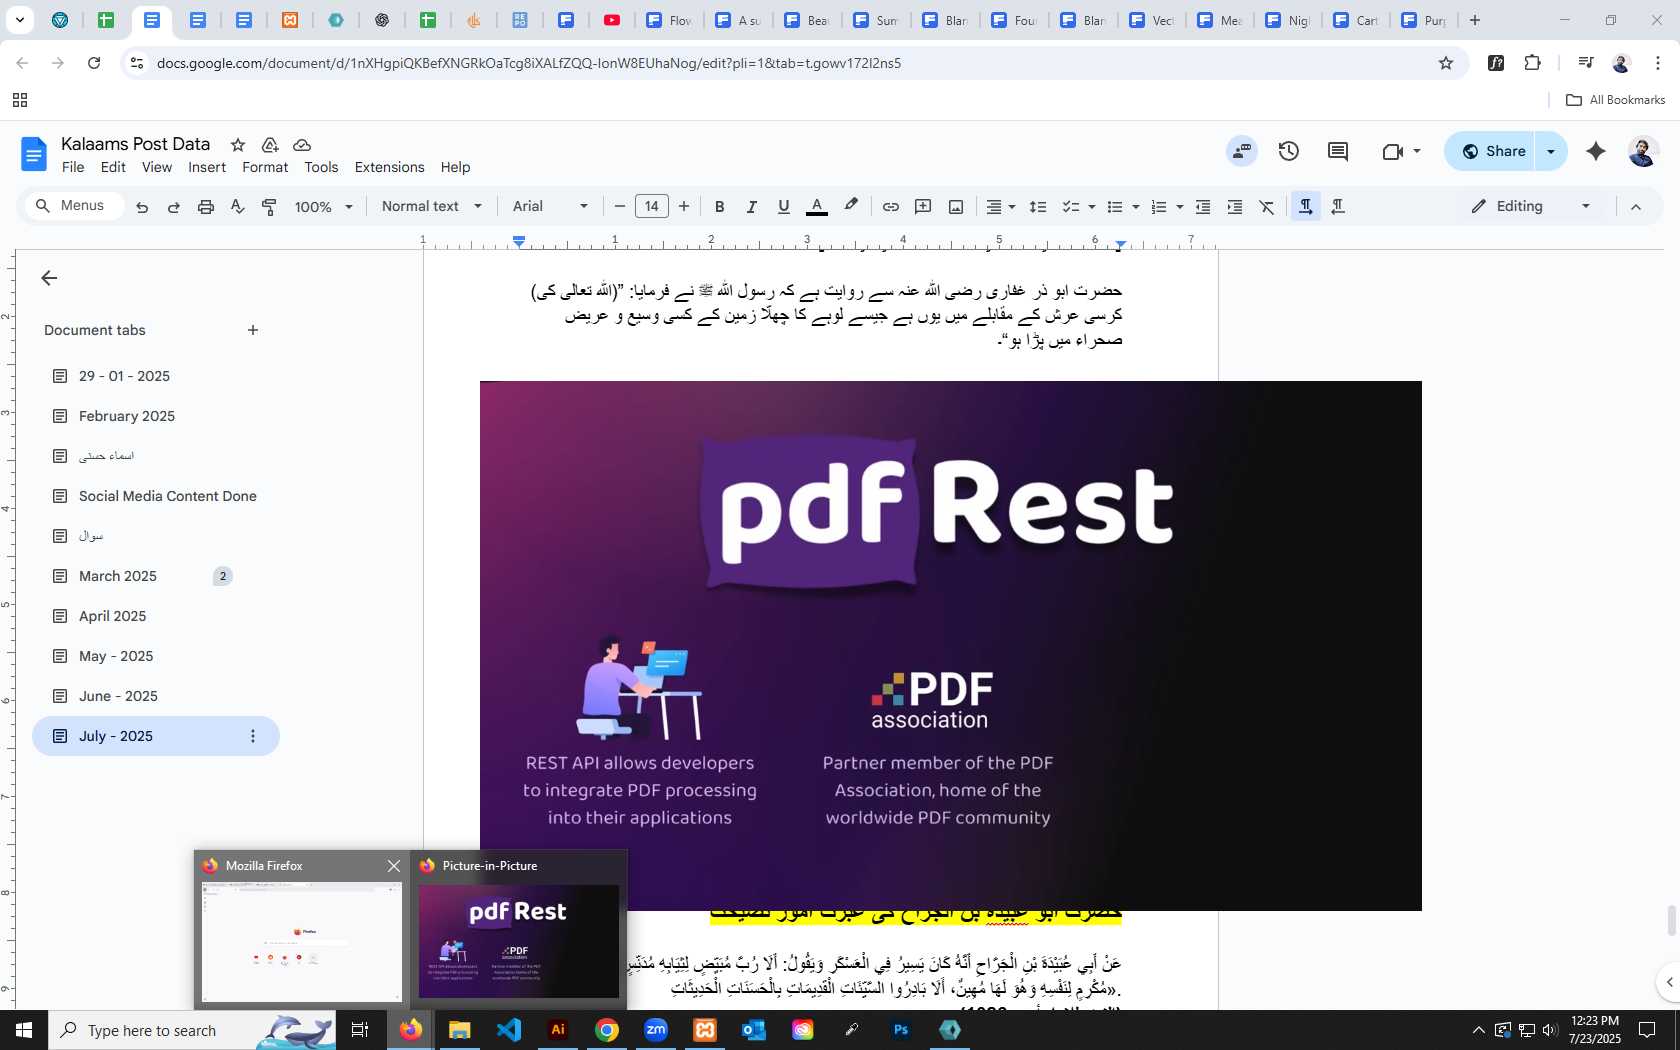Click the Redo icon in Docs toolbar
The height and width of the screenshot is (1050, 1680).
pos(174,207)
